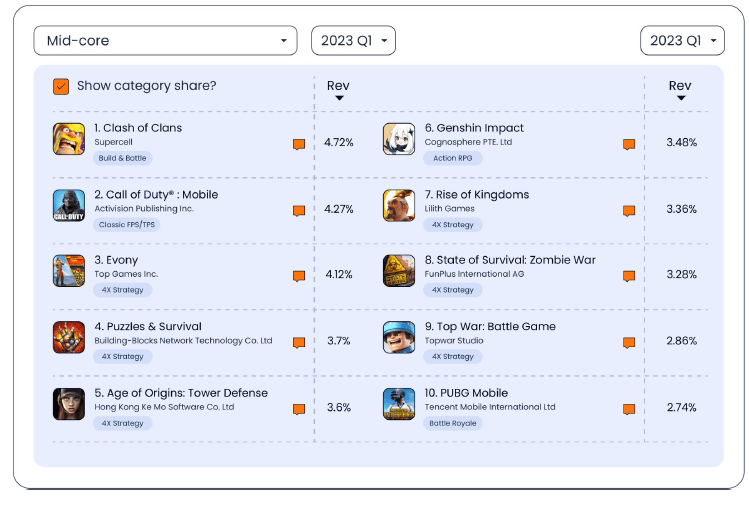Sort by the left Rev column arrow
Screen dimensions: 749x507
339,98
